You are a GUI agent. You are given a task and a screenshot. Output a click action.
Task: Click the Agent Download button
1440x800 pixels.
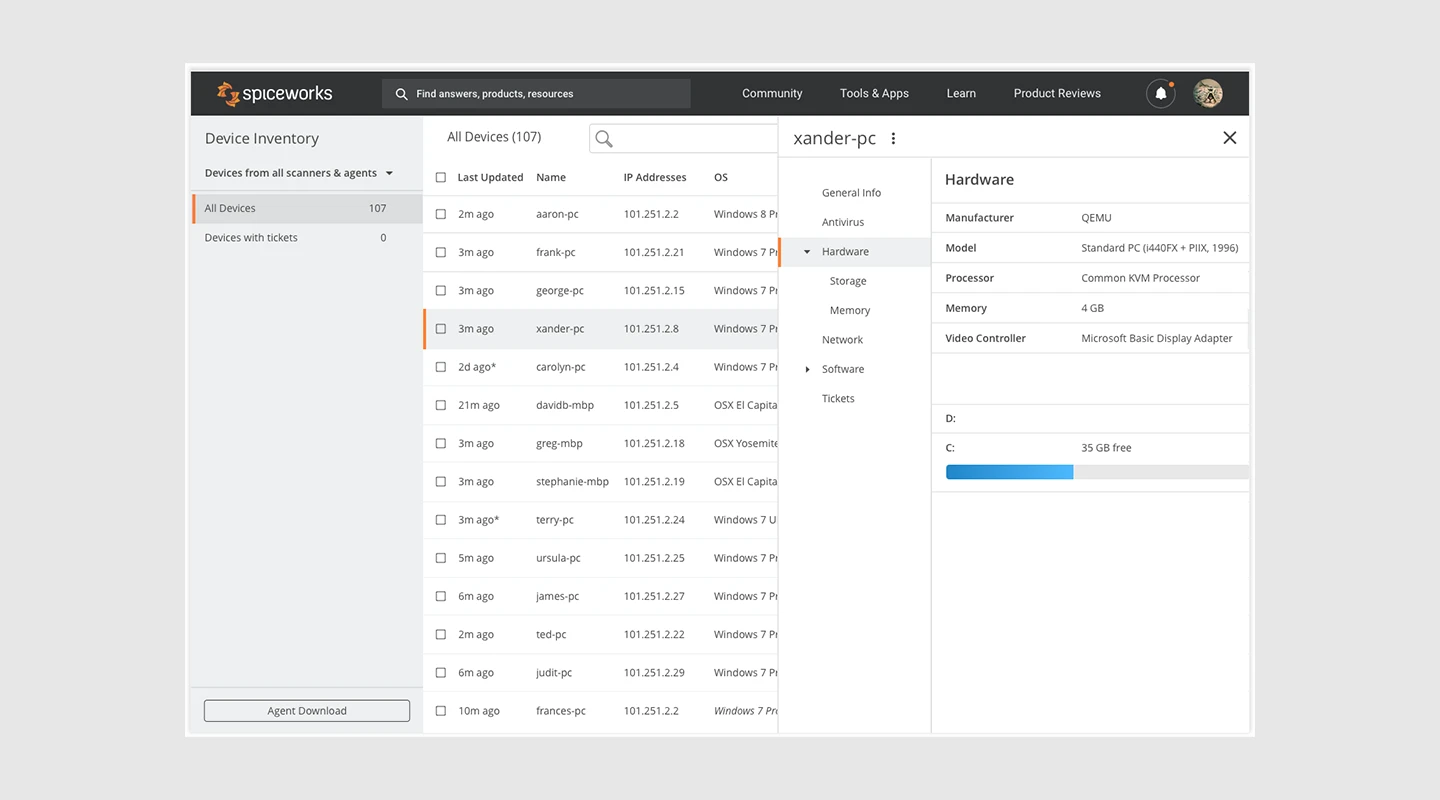click(307, 711)
